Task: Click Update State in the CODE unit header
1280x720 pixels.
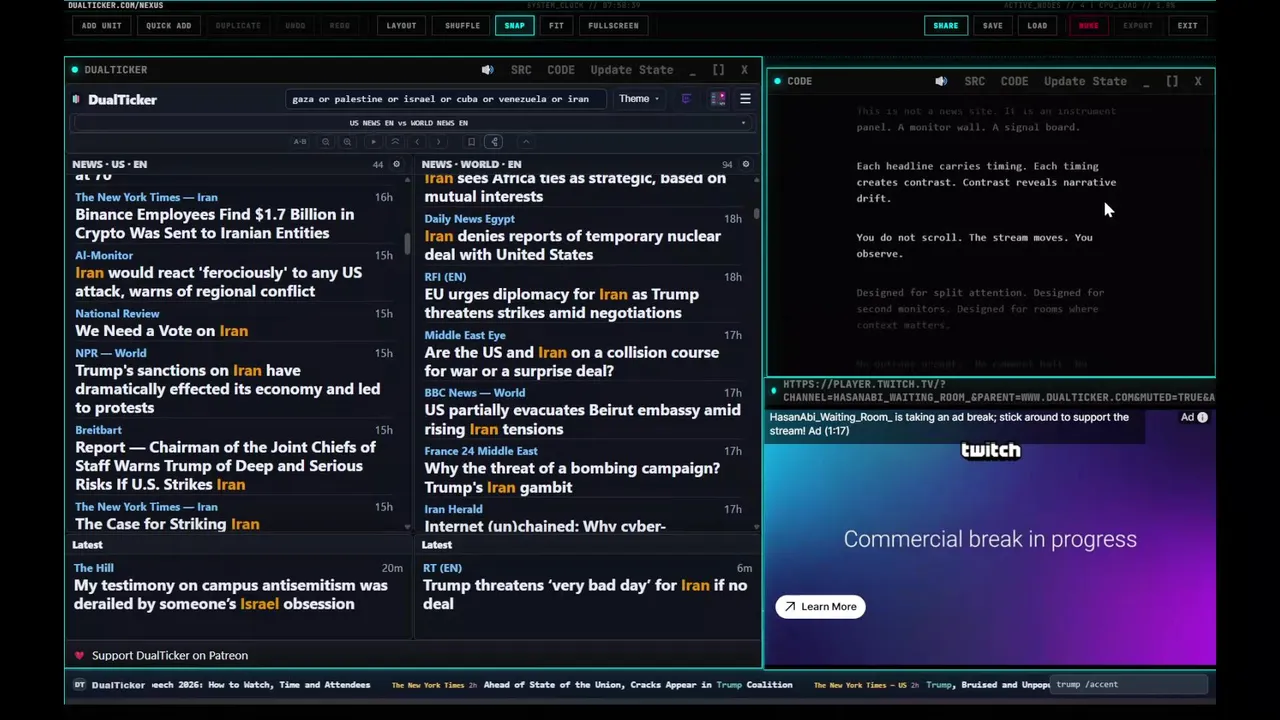Action: (1085, 81)
